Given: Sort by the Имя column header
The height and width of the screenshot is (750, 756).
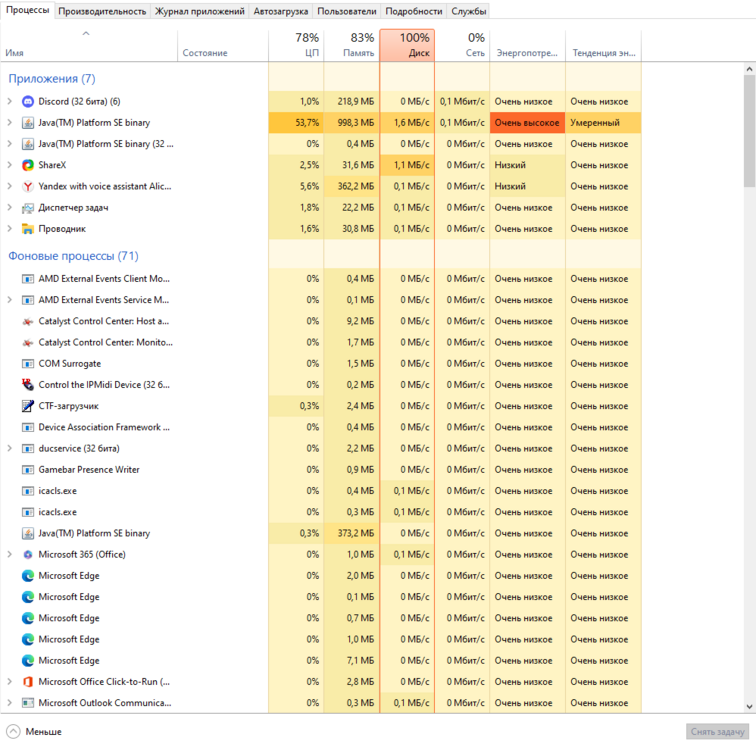Looking at the screenshot, I should pyautogui.click(x=89, y=45).
